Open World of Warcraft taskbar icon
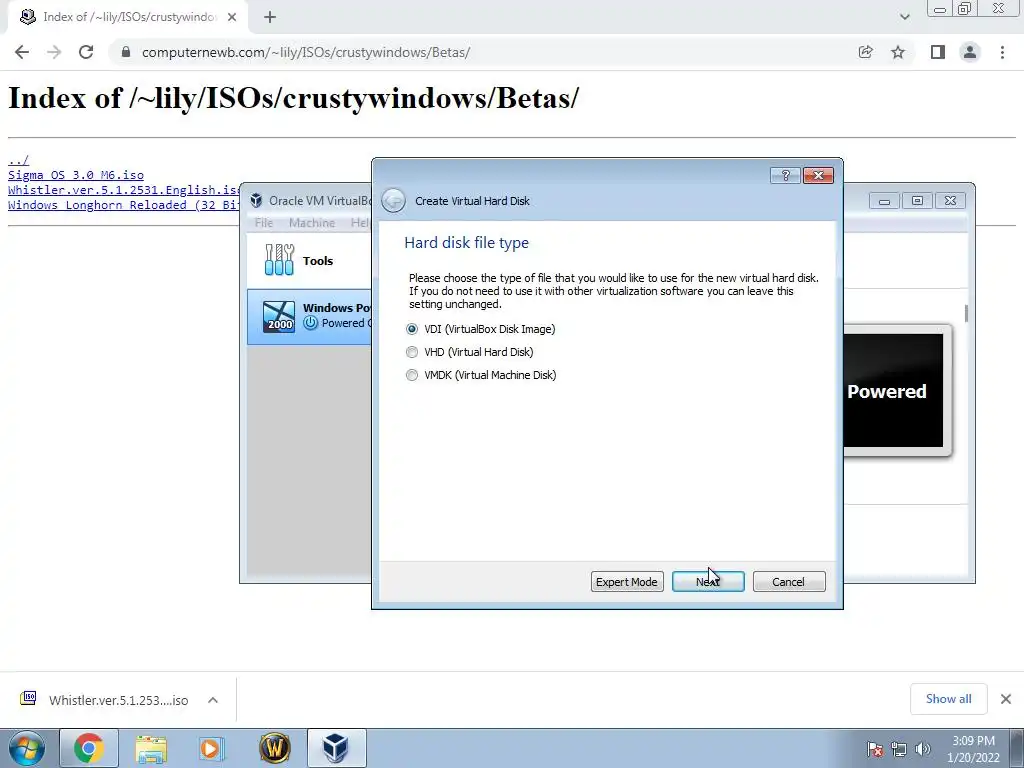This screenshot has height=768, width=1024. click(x=275, y=748)
